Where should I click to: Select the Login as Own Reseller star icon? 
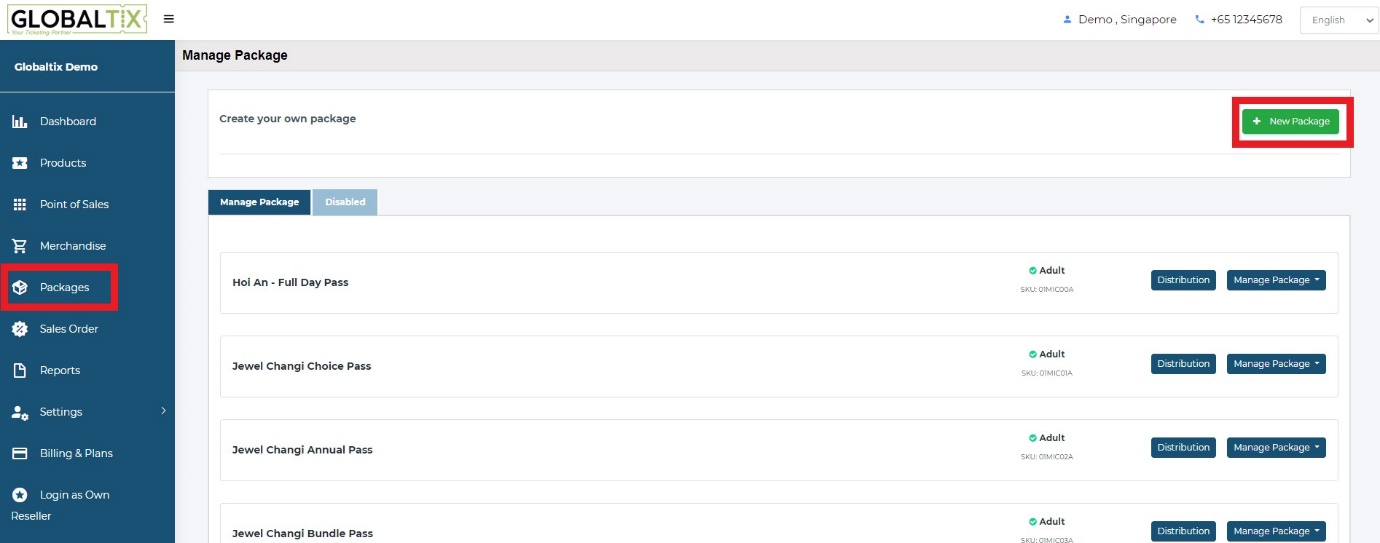(x=19, y=495)
